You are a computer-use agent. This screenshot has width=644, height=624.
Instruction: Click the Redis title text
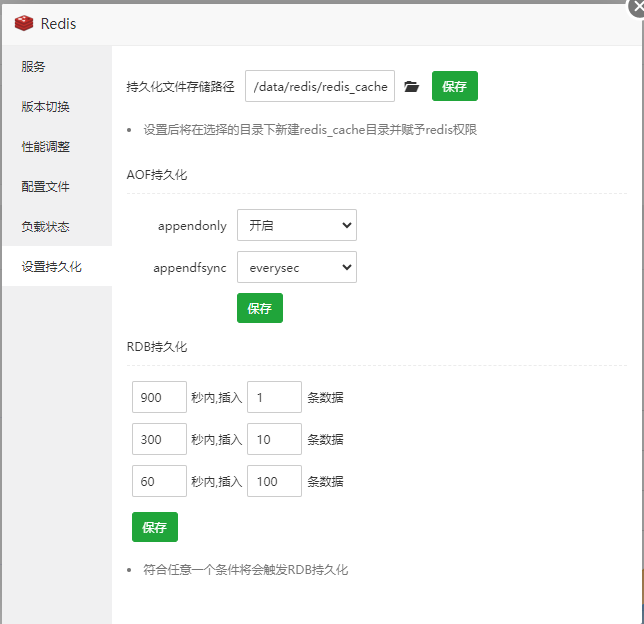click(x=58, y=24)
